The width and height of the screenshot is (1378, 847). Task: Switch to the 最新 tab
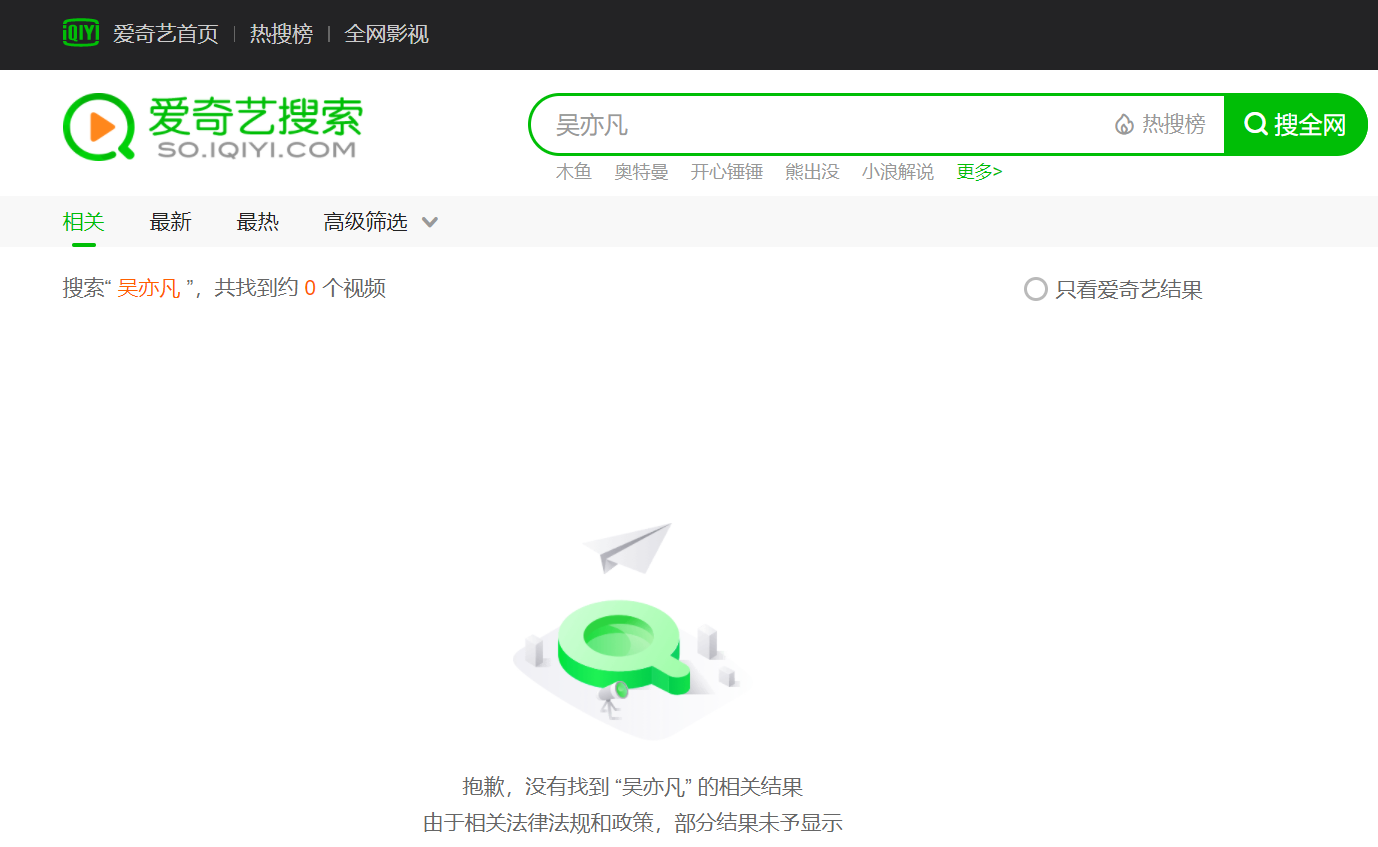point(171,222)
